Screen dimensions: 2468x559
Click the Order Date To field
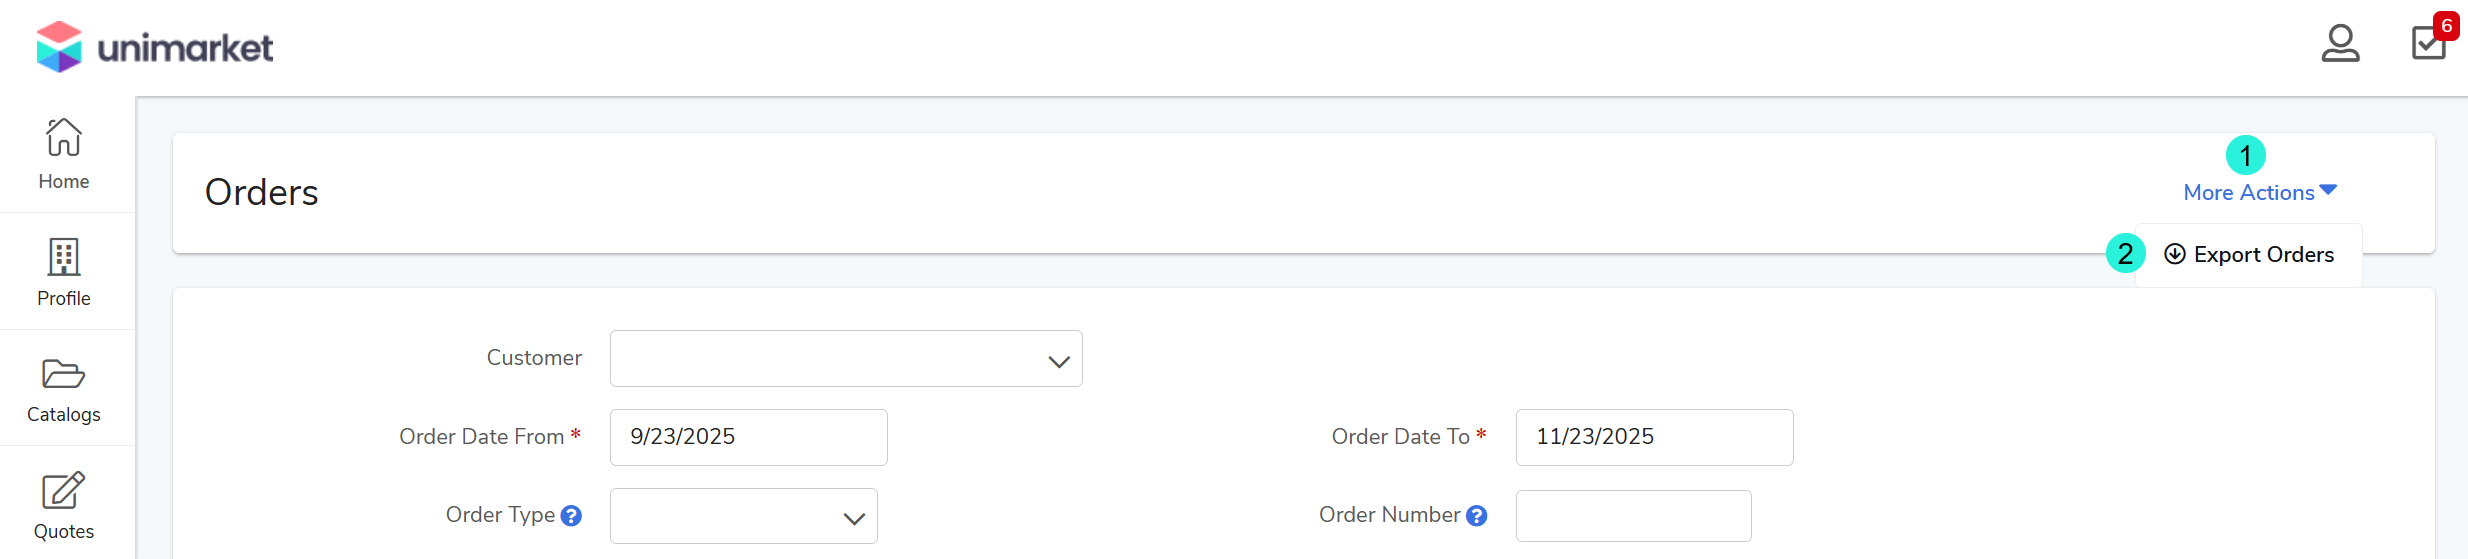pyautogui.click(x=1654, y=437)
